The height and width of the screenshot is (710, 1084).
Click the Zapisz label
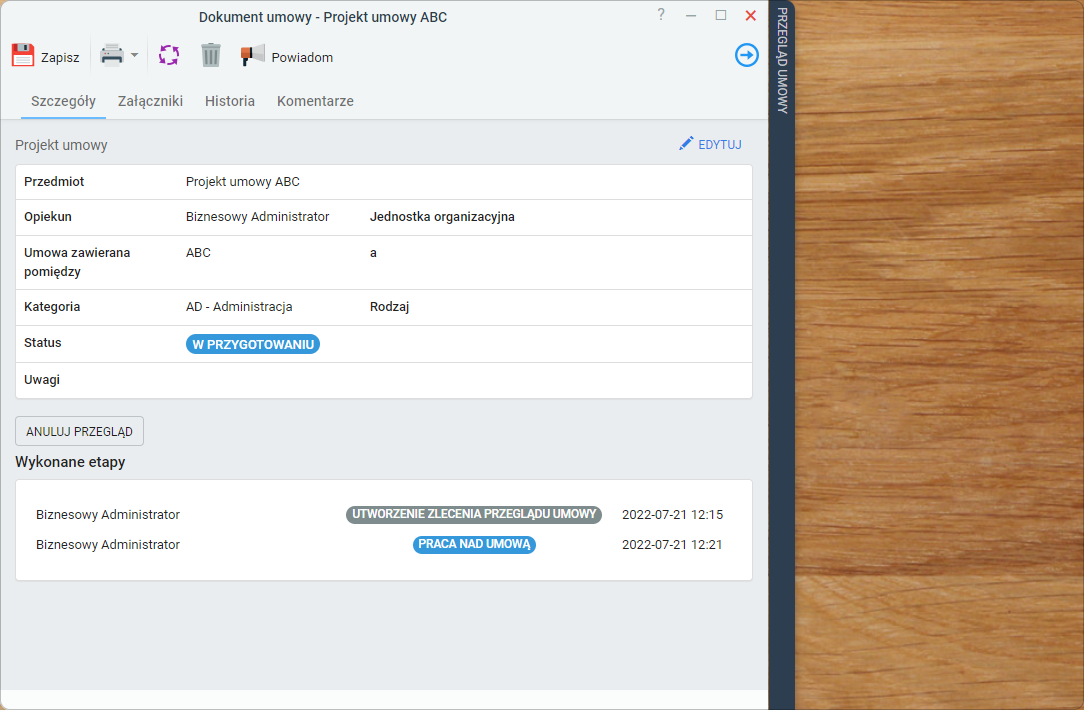[x=60, y=57]
